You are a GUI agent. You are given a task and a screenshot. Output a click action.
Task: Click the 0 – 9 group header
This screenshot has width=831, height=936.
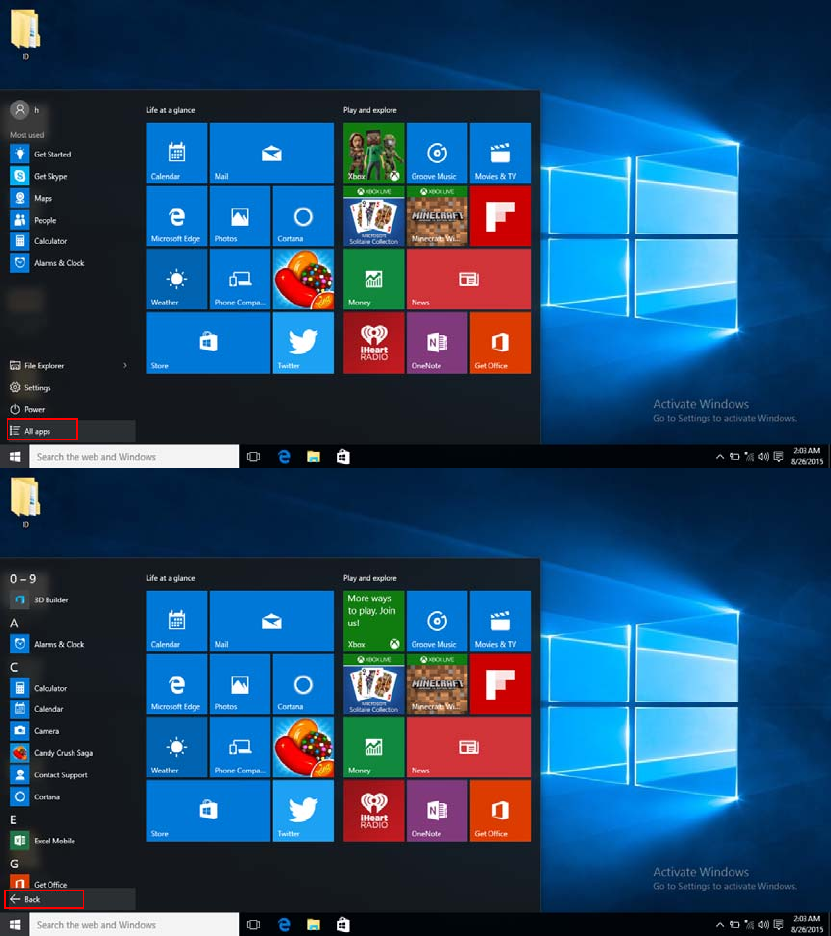tap(23, 578)
